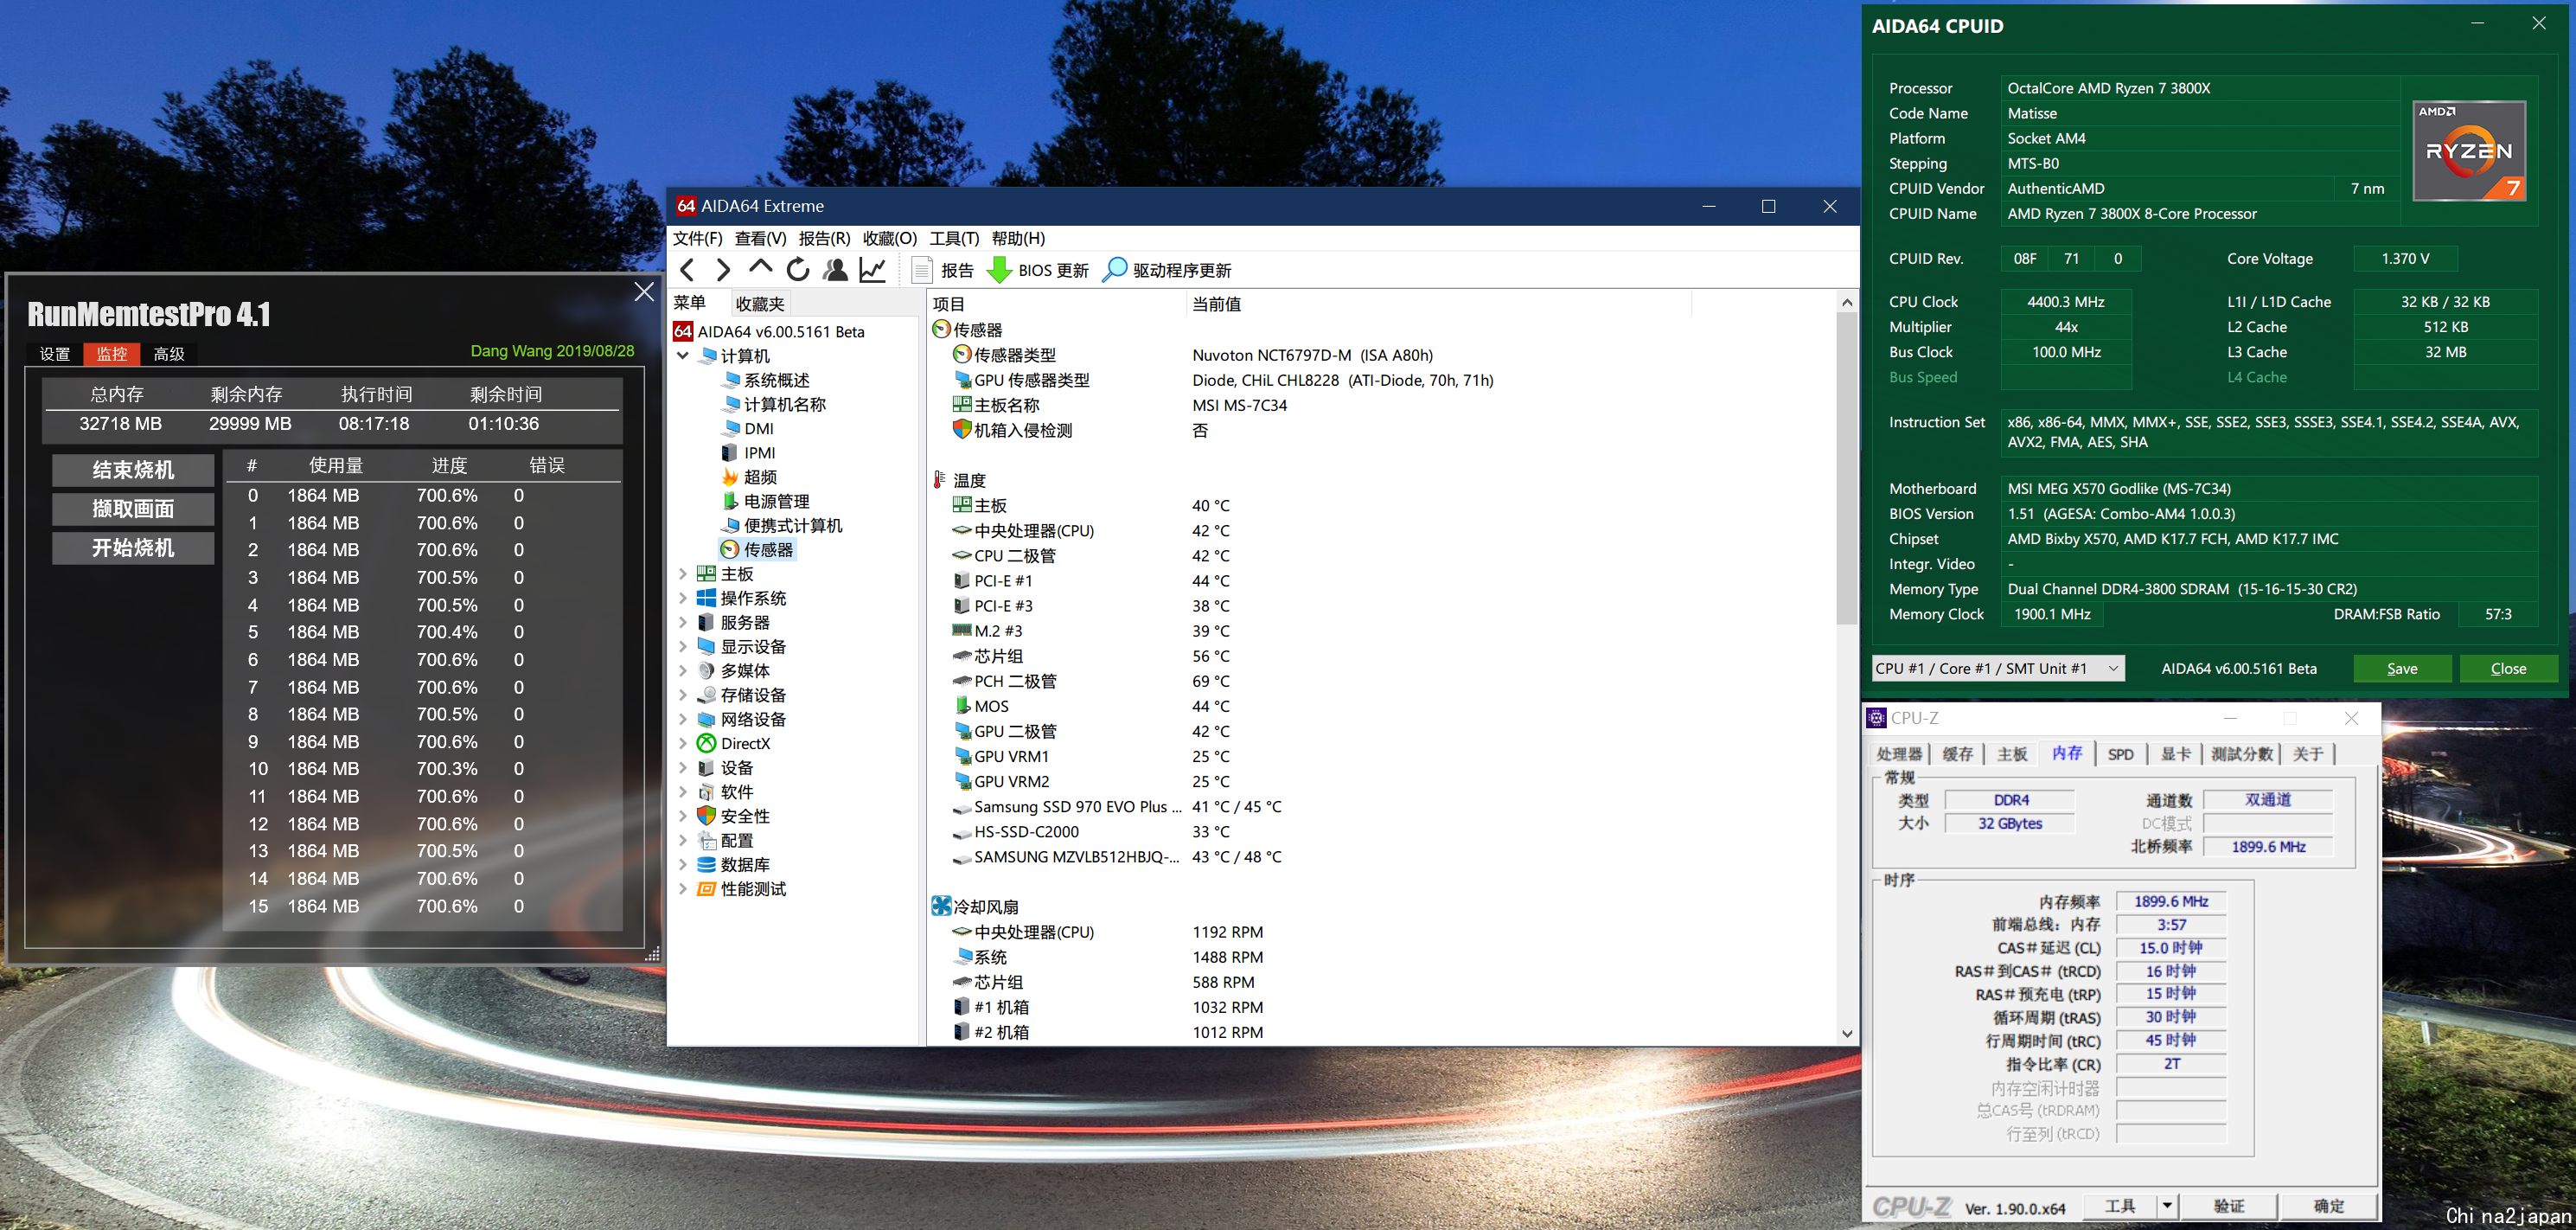Click BIOS 更新 in AIDA64 toolbar
2576x1230 pixels.
pos(1038,270)
